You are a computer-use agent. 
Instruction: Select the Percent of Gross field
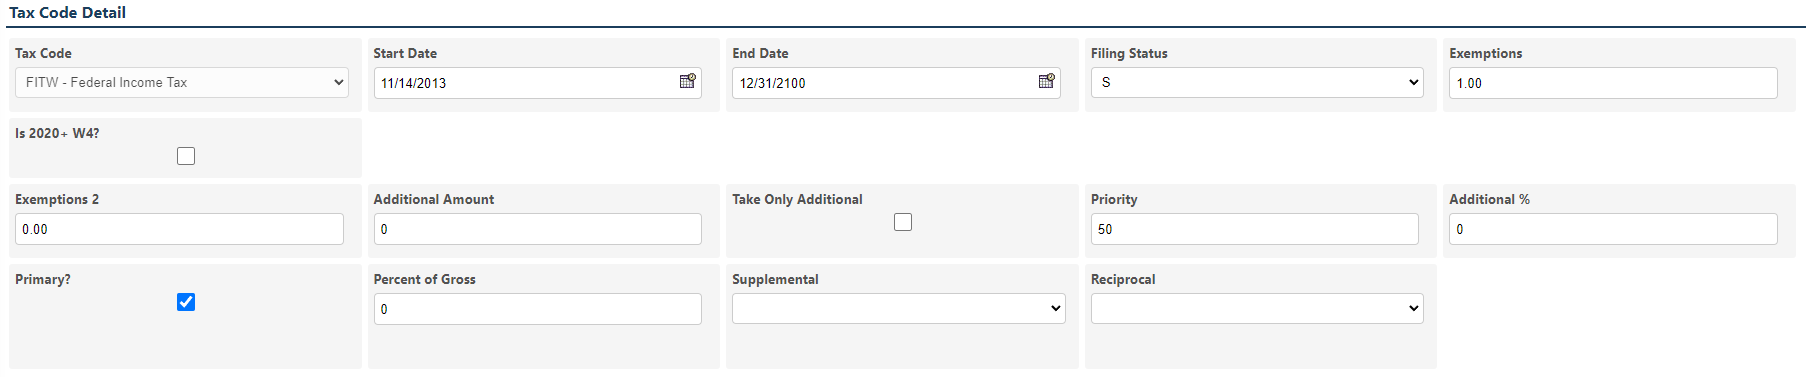(538, 309)
